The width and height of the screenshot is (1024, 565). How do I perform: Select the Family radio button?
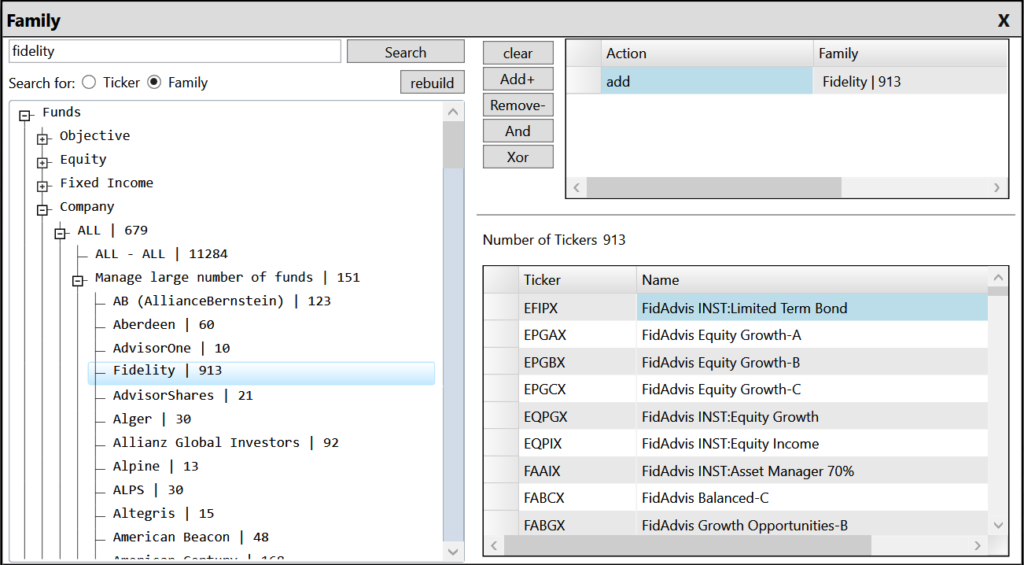(x=154, y=83)
